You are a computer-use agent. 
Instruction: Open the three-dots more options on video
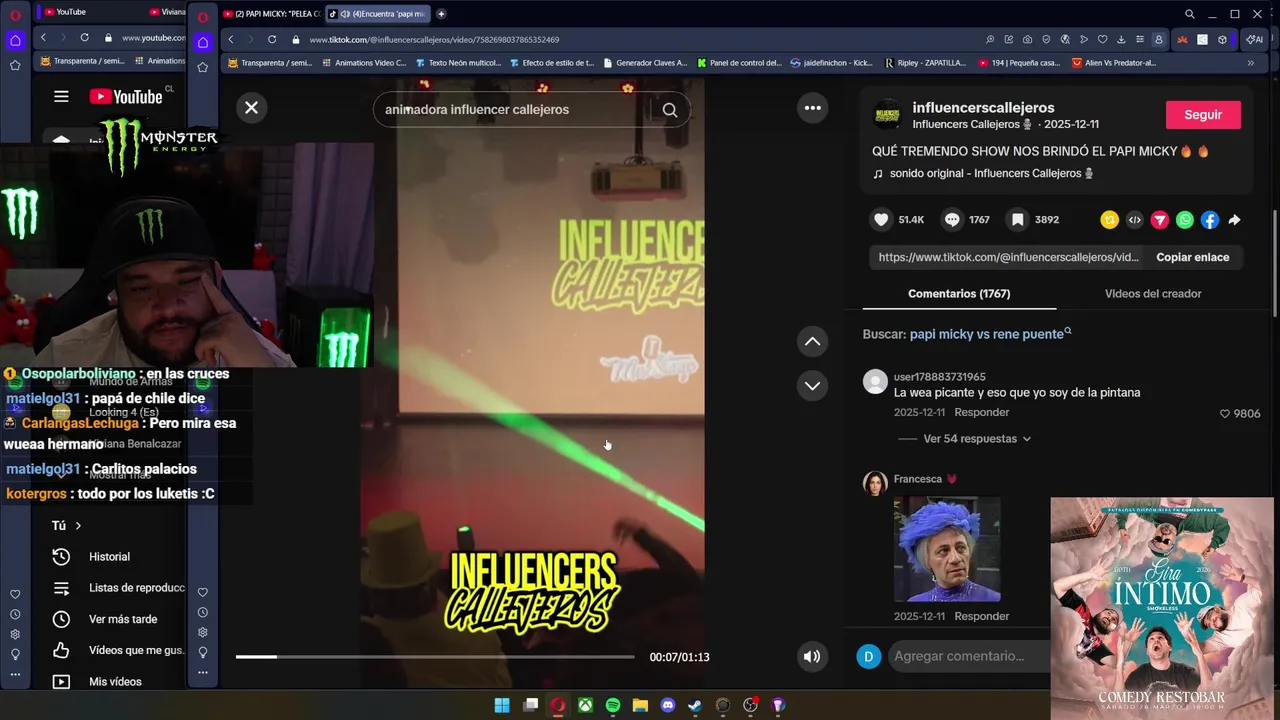coord(813,108)
